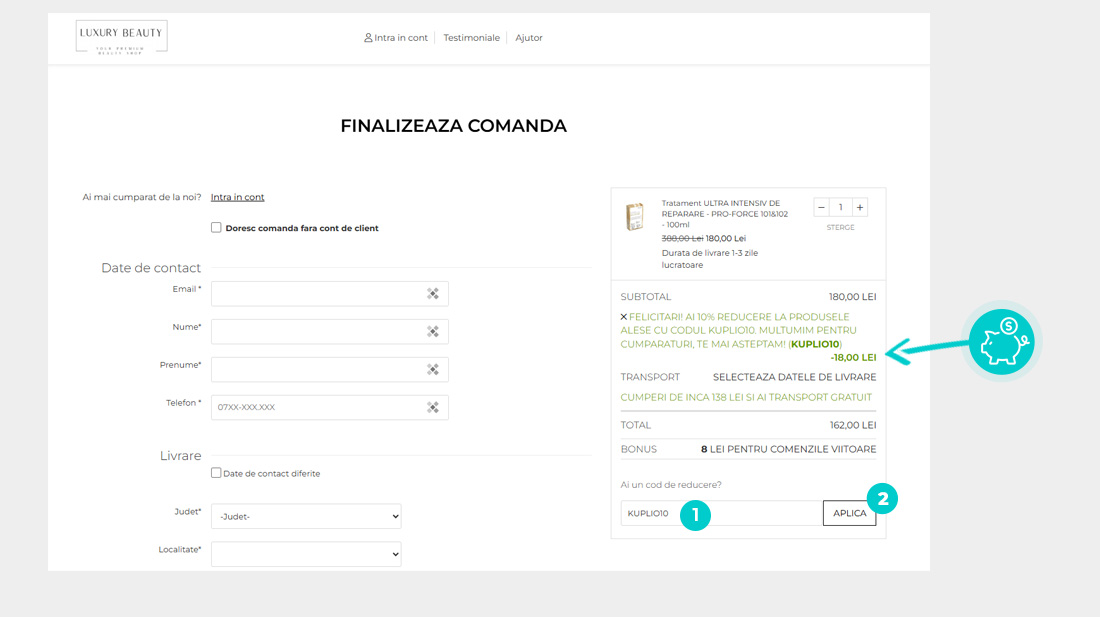Click the product thumbnail image
The image size is (1100, 617).
pos(635,217)
